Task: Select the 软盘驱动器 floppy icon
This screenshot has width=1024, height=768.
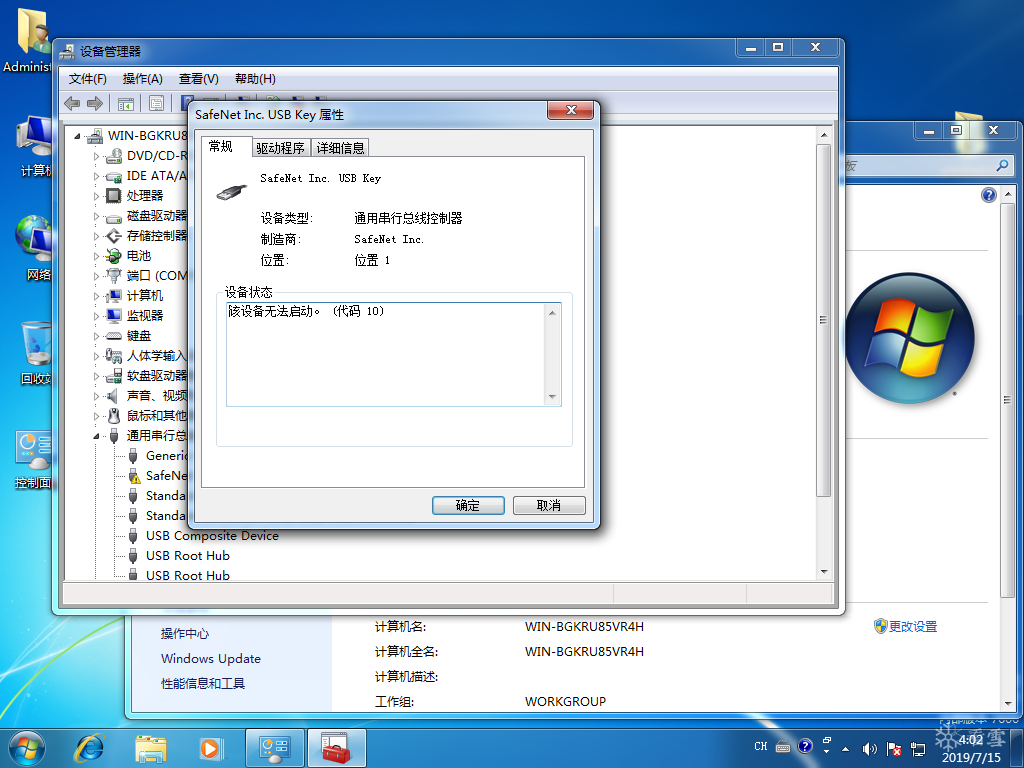Action: click(x=114, y=376)
